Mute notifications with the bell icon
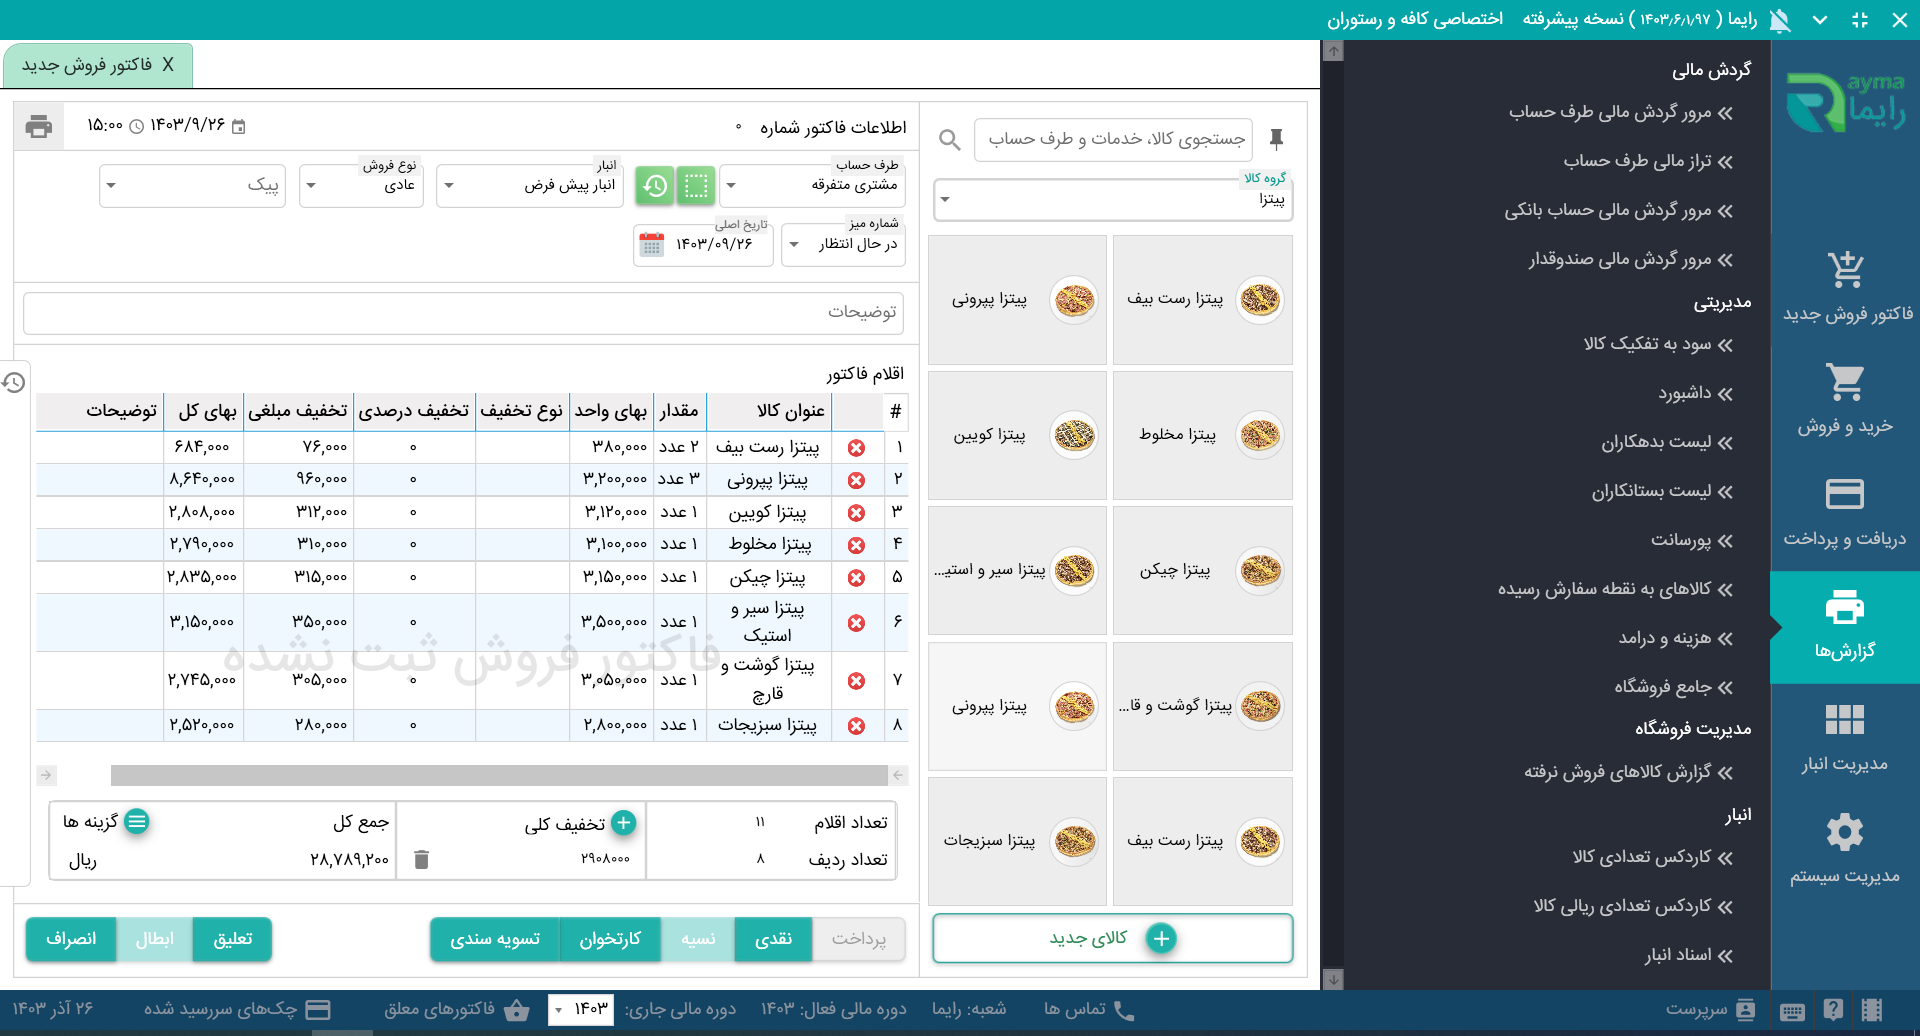This screenshot has width=1920, height=1036. click(1780, 20)
